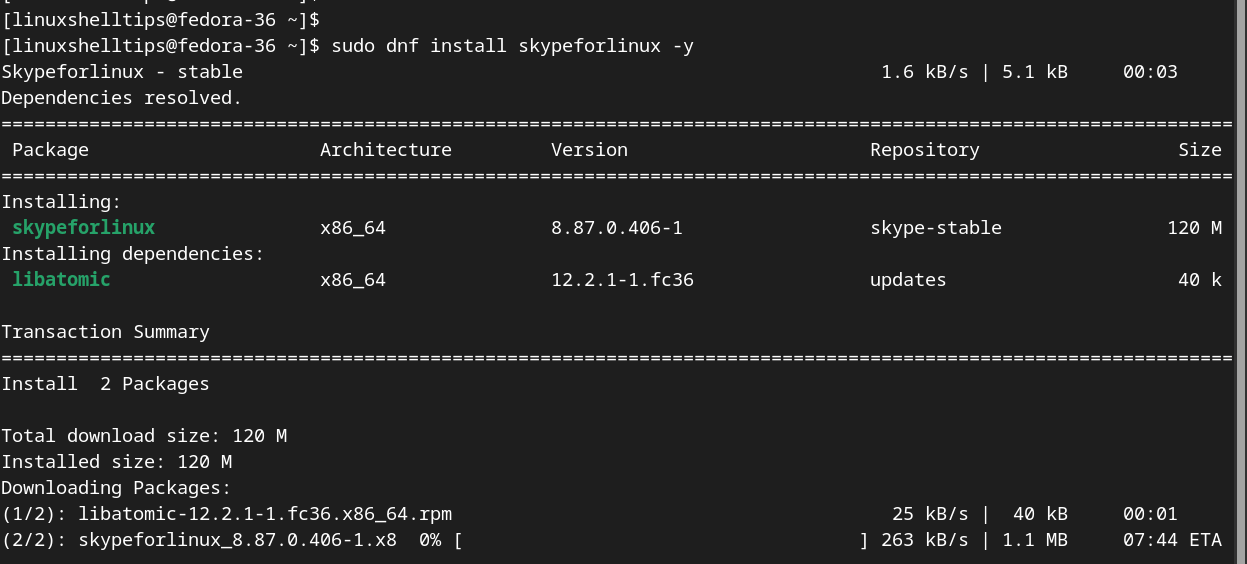
Task: Click the "Install 2 Packages" line
Action: pyautogui.click(x=105, y=384)
